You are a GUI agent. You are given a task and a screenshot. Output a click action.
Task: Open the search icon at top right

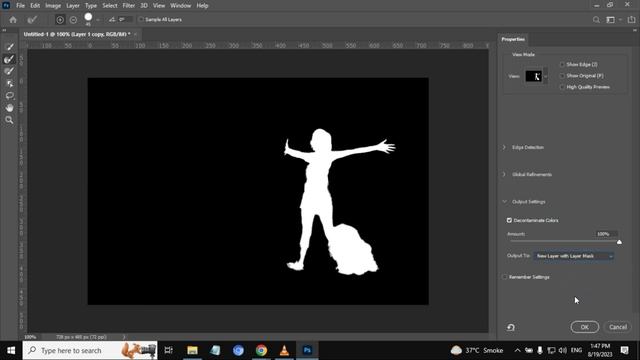(x=596, y=20)
